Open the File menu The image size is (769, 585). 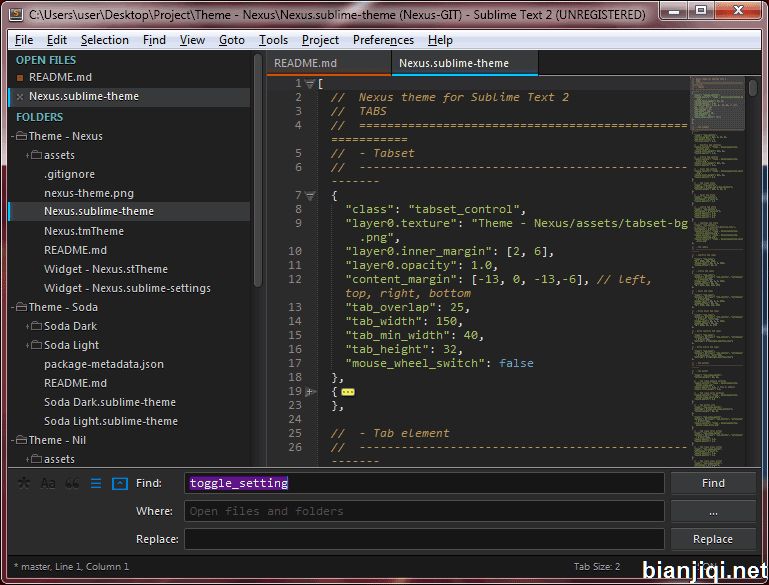click(x=24, y=40)
